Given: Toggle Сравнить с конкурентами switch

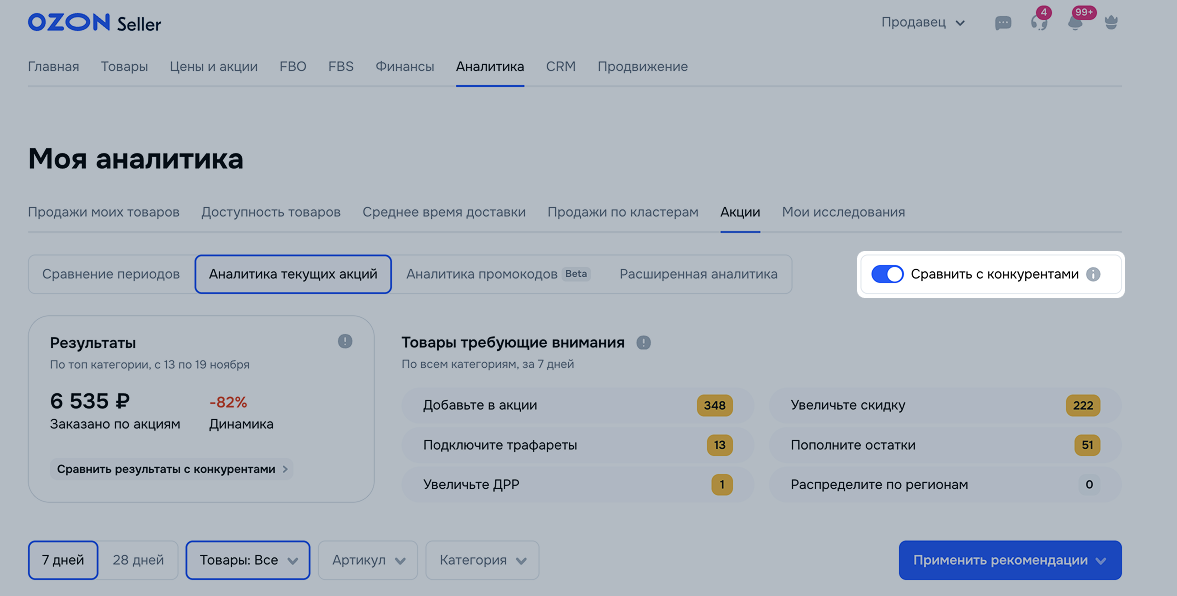Looking at the screenshot, I should click(x=887, y=274).
